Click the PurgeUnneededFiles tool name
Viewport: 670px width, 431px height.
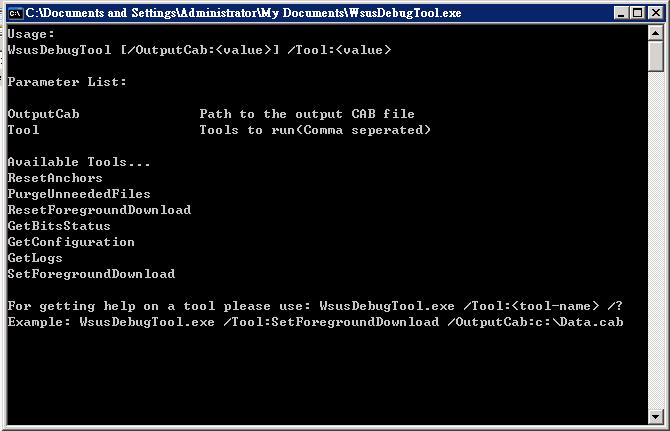(x=79, y=194)
